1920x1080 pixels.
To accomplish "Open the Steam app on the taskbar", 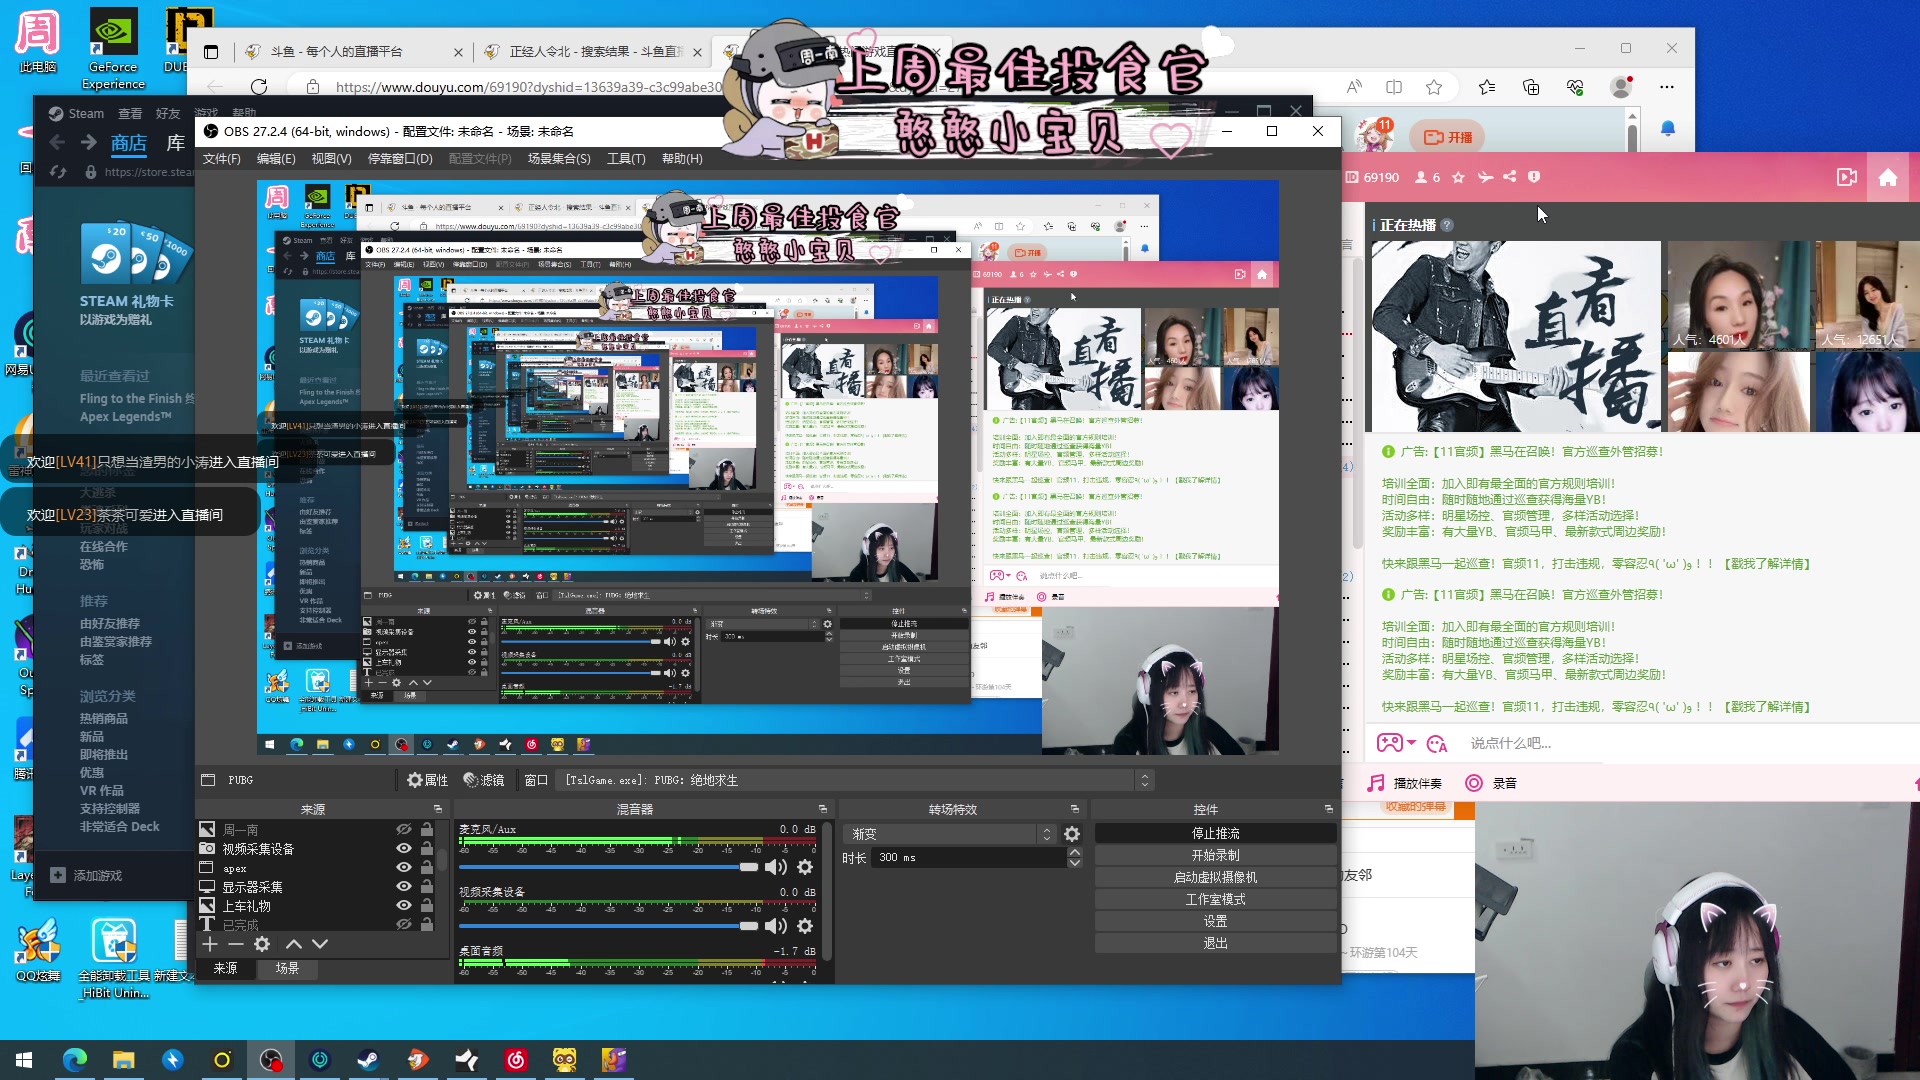I will coord(368,1060).
